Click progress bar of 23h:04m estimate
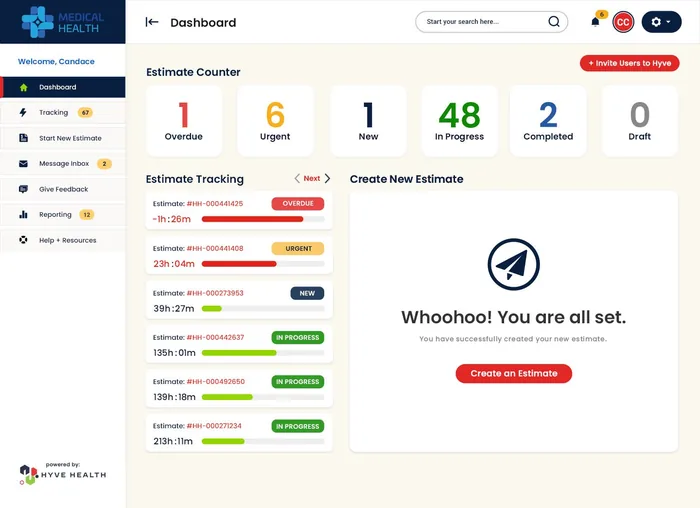 click(x=263, y=264)
